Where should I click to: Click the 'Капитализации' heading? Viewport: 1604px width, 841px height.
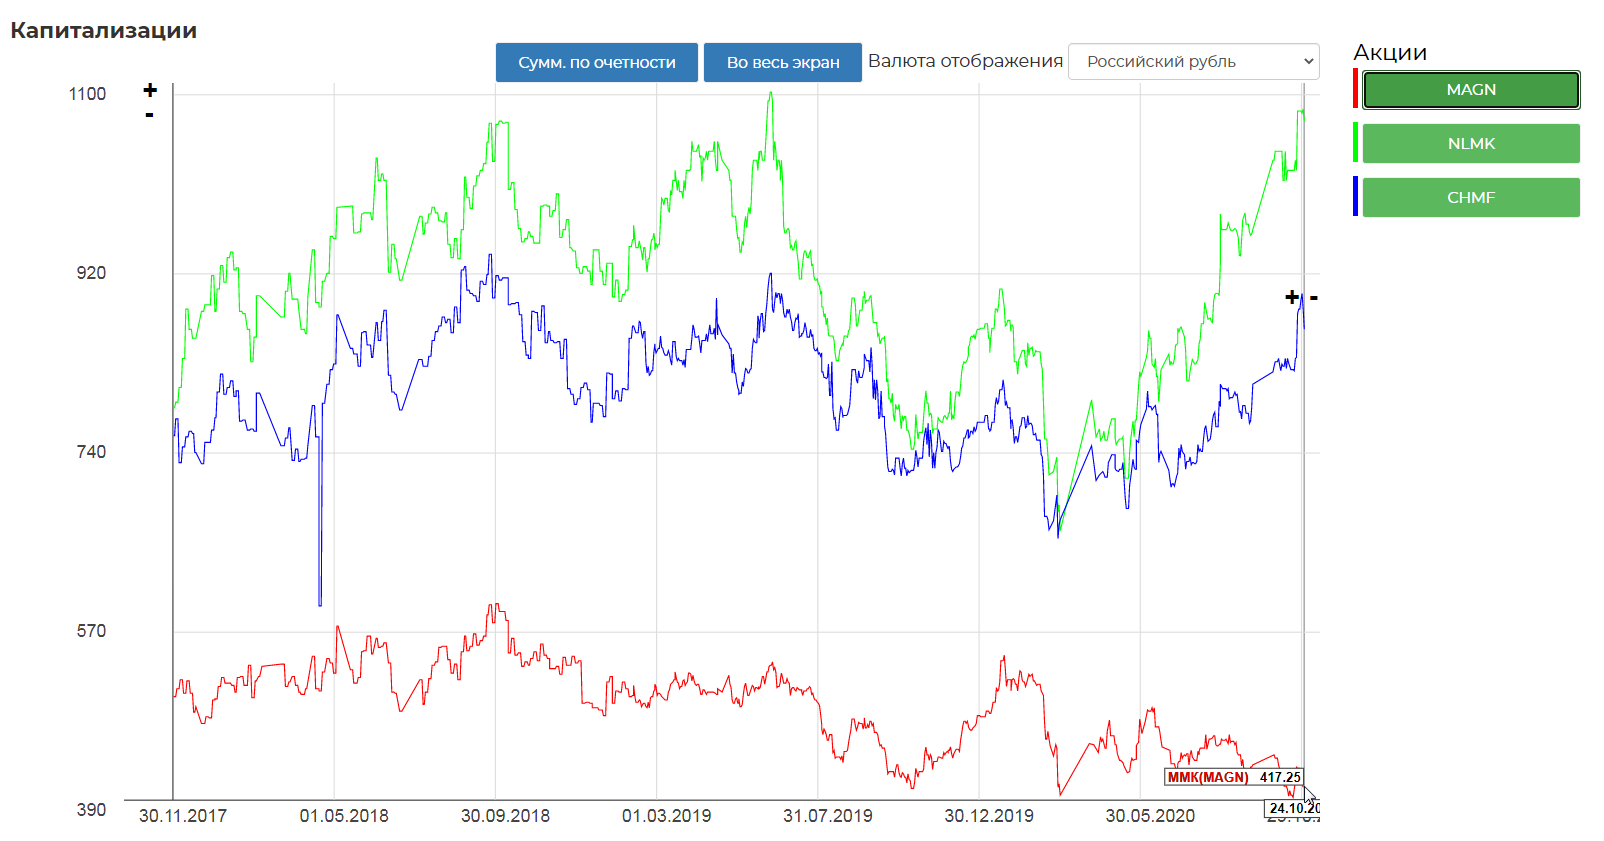click(103, 30)
